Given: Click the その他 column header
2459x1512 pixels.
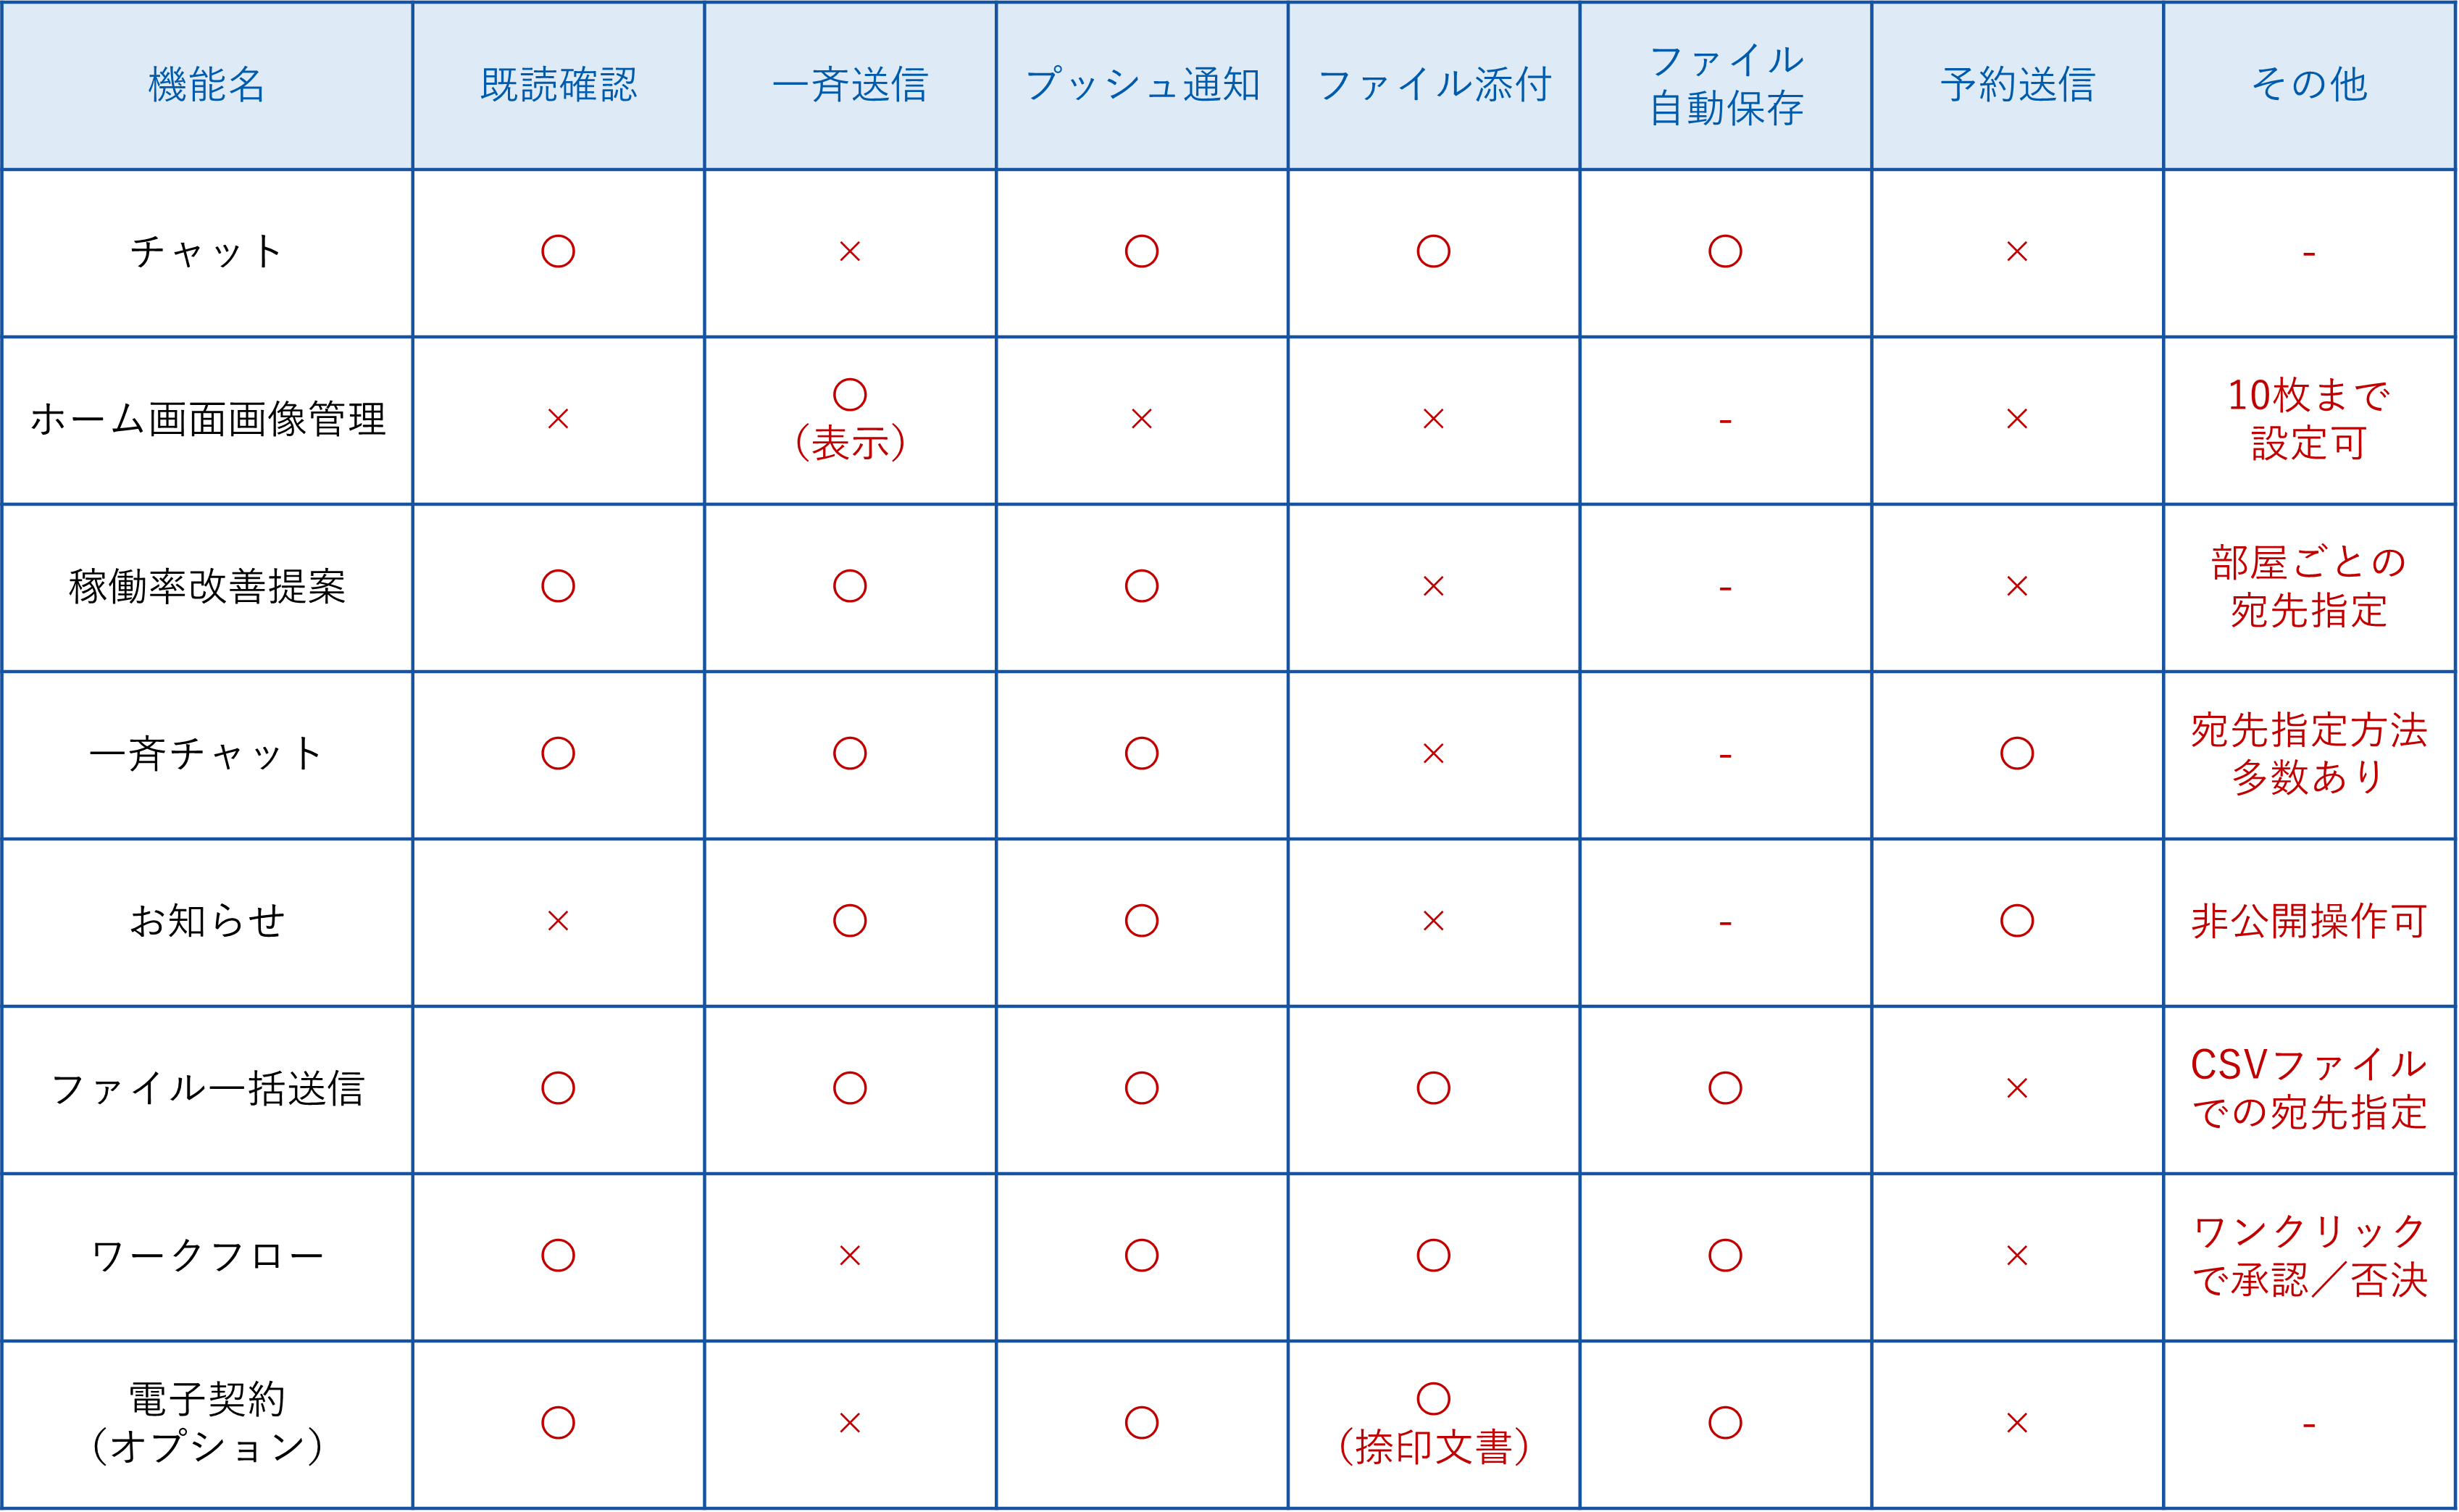Looking at the screenshot, I should 2309,85.
